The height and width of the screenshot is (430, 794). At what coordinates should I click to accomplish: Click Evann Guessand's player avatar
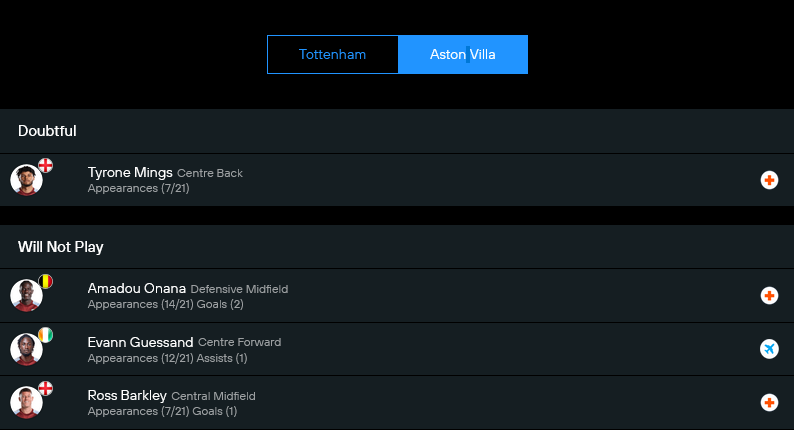[x=26, y=350]
